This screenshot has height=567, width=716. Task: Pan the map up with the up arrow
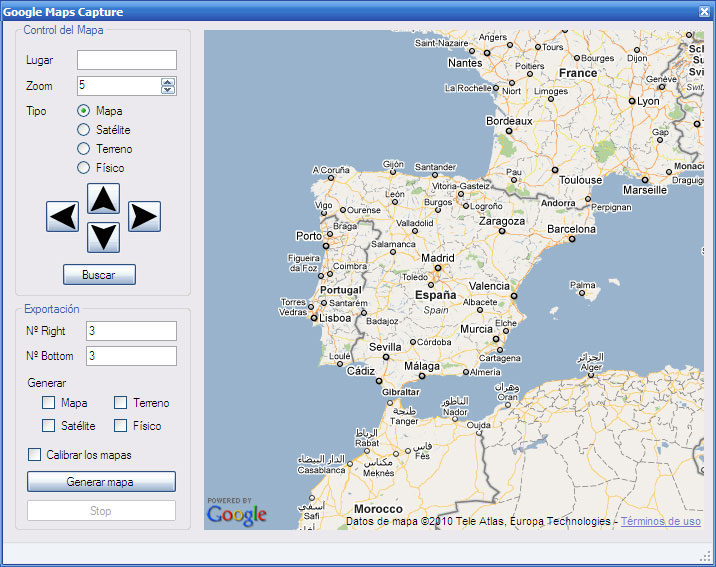(x=104, y=199)
